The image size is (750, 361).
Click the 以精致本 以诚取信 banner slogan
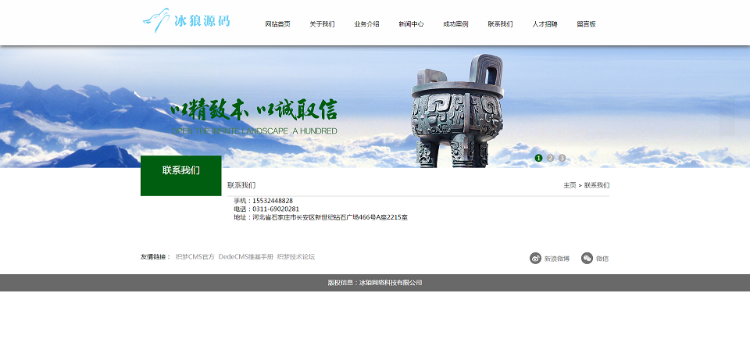(254, 110)
